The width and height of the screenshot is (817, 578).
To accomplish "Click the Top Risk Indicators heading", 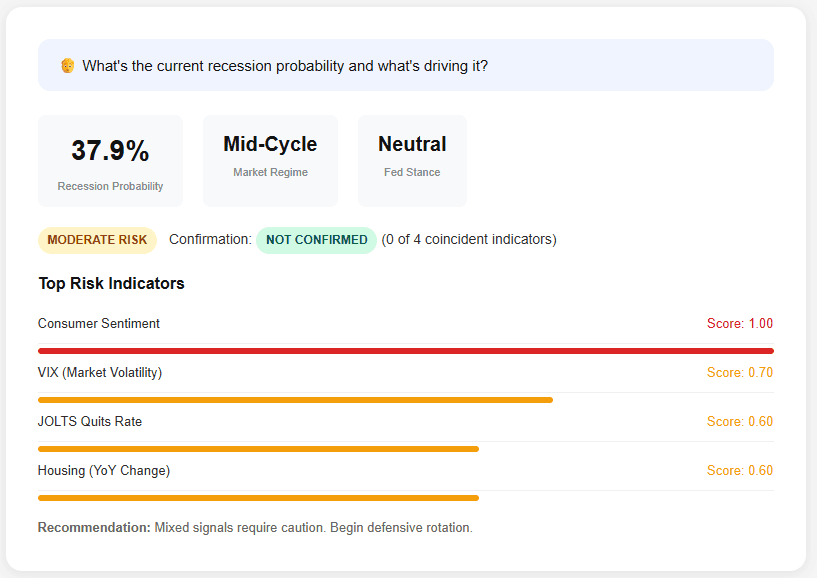I will (x=110, y=283).
